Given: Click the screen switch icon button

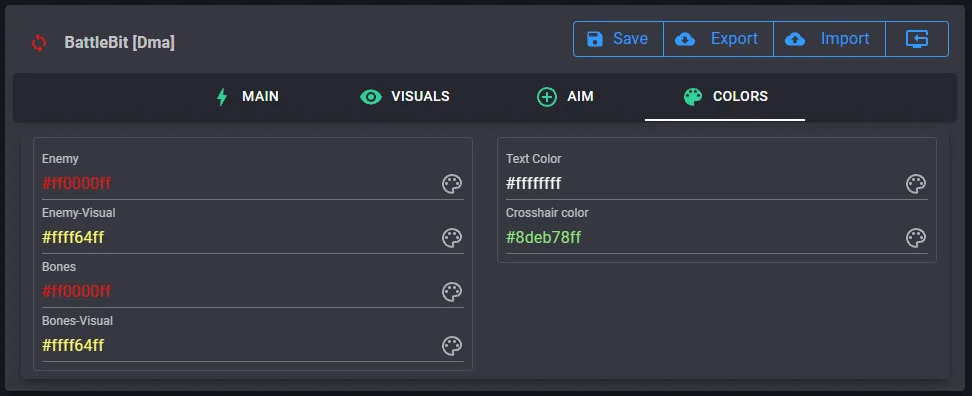Looking at the screenshot, I should point(917,39).
